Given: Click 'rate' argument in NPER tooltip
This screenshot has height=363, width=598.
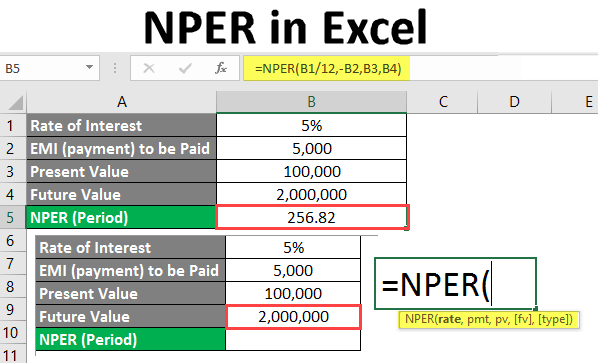Looking at the screenshot, I should click(449, 319).
